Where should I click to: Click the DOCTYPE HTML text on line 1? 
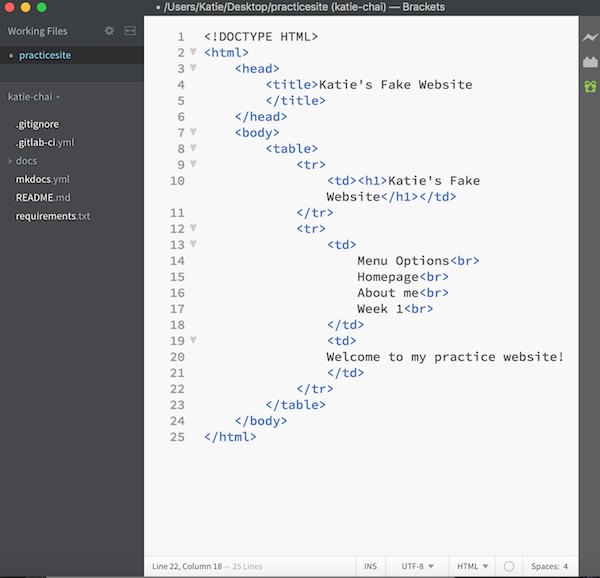261,37
